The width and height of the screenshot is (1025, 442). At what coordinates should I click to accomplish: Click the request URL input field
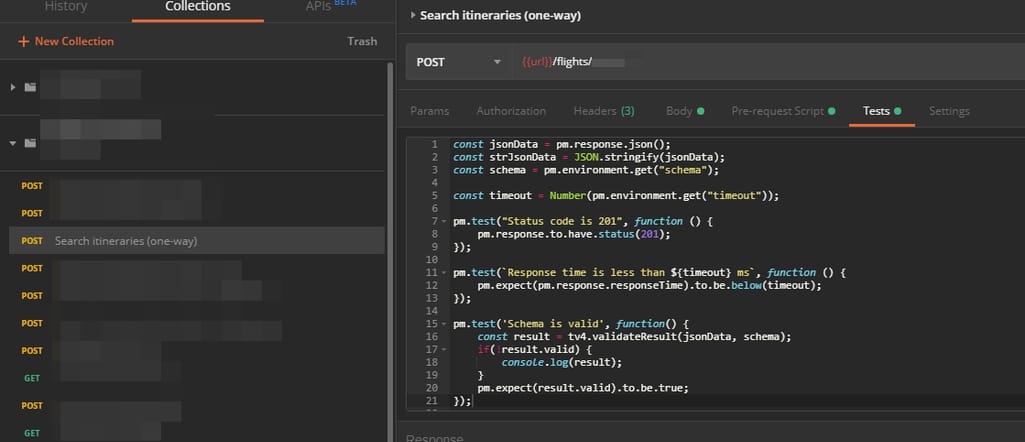[x=768, y=62]
